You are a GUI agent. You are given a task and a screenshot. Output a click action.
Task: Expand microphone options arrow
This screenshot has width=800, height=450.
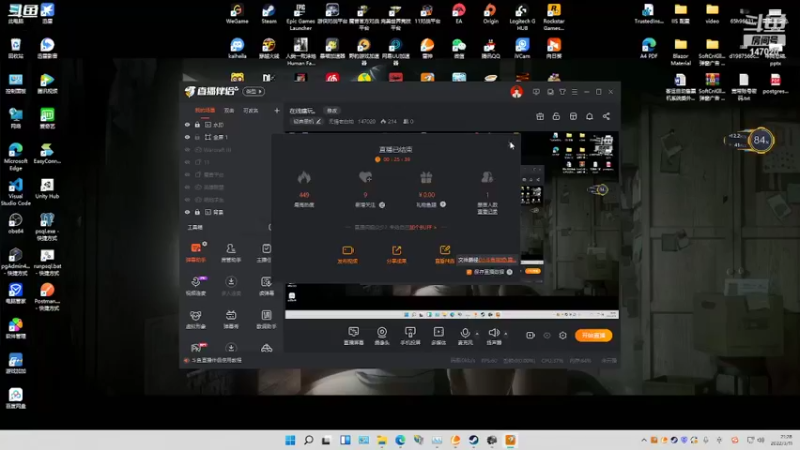[477, 334]
